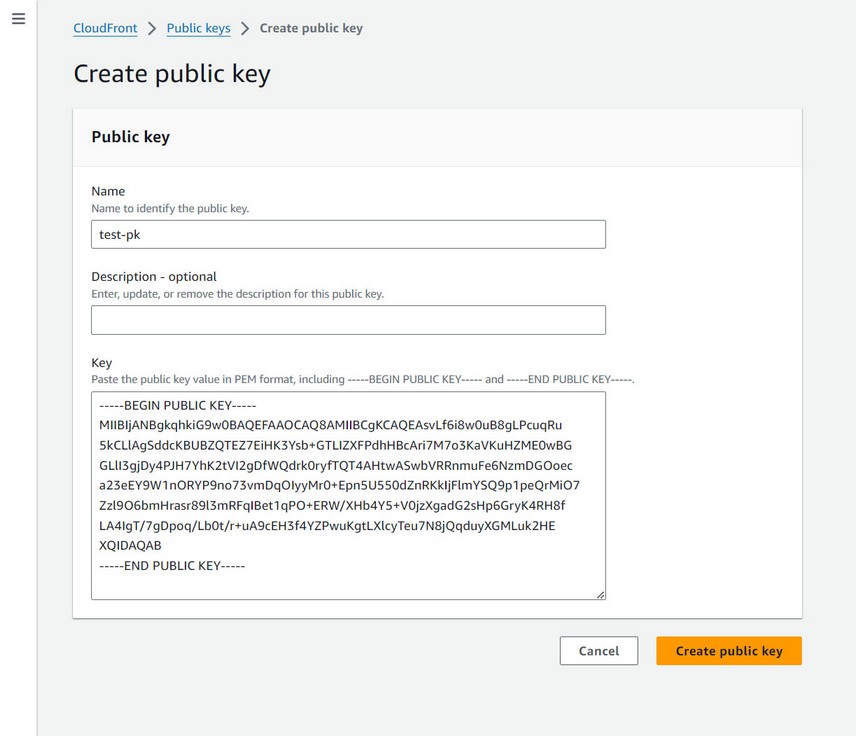
Task: Place cursor on the XQIDAQAB key line
Action: coord(131,545)
